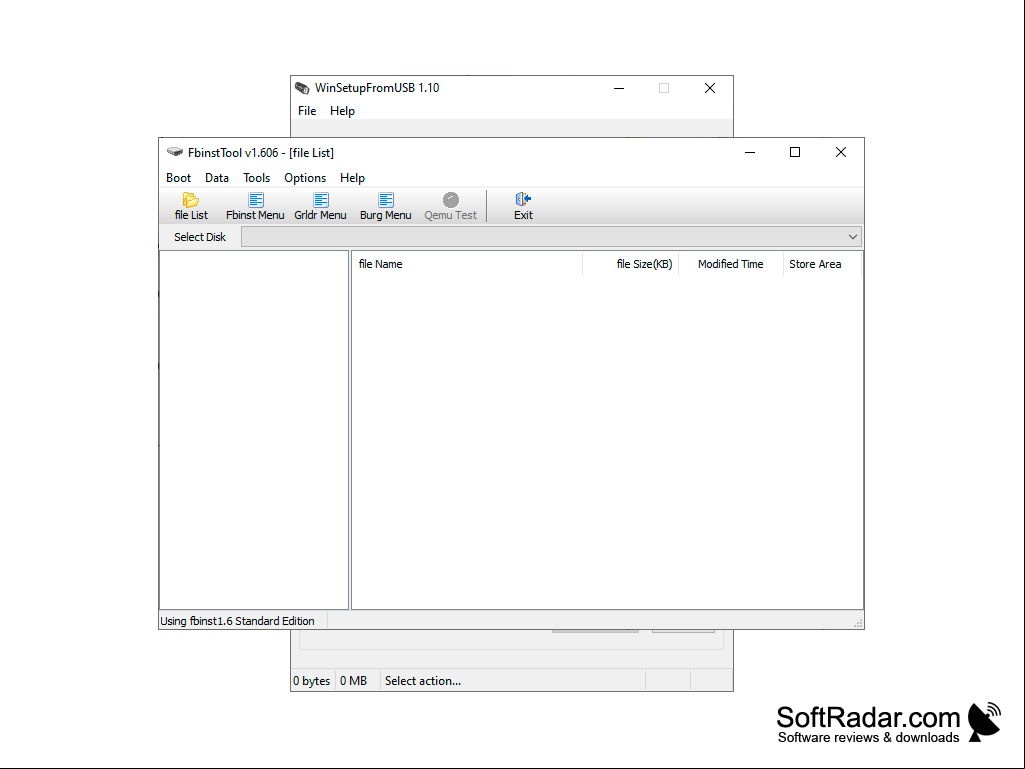Sort by the file Name column header
Screen dimensions: 1025x769
click(467, 264)
